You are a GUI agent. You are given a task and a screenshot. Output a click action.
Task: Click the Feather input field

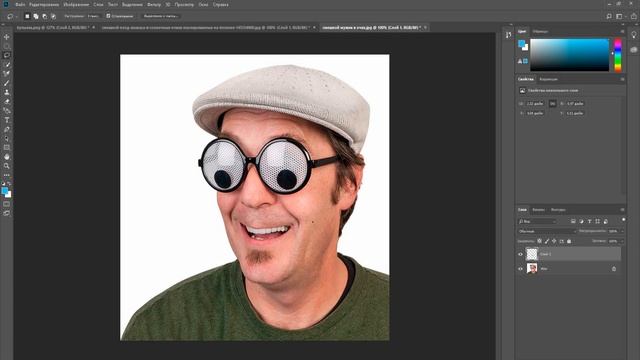[x=92, y=16]
